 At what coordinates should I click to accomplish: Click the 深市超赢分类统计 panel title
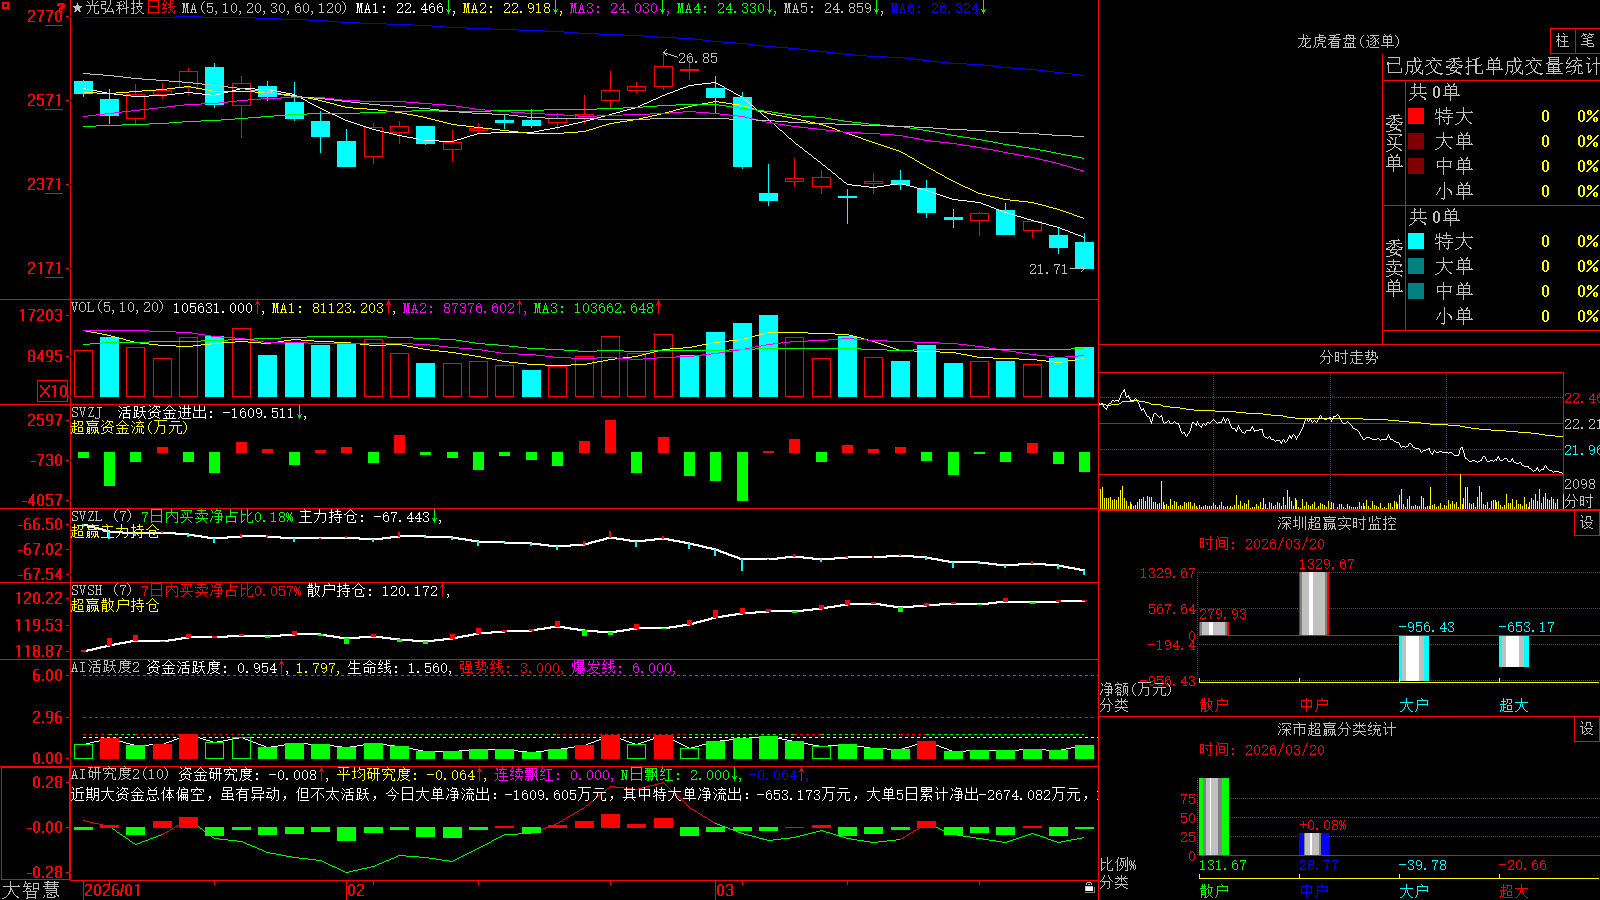(x=1336, y=729)
